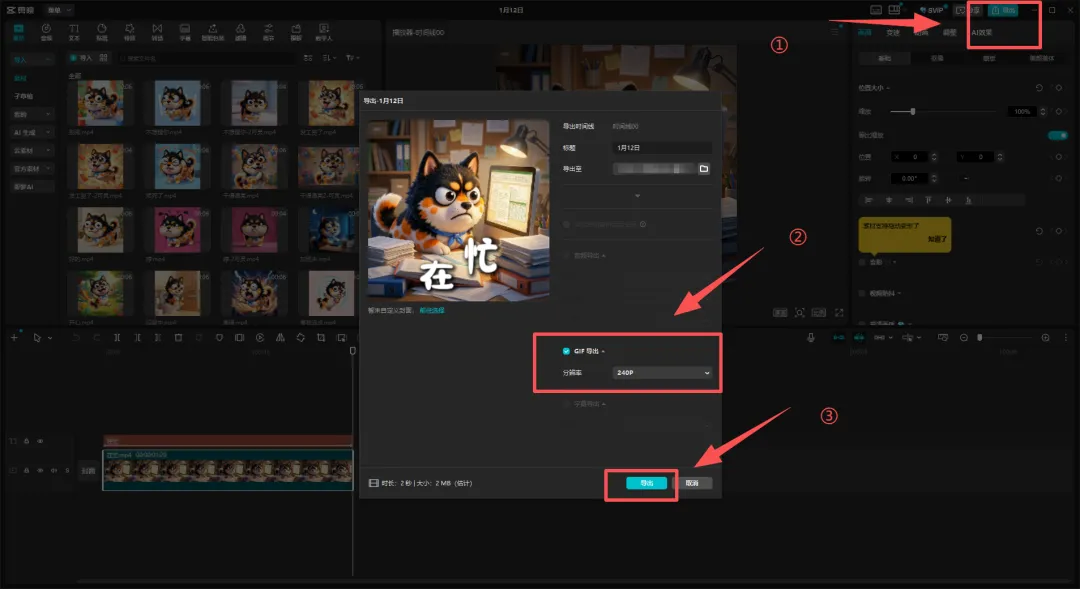Viewport: 1080px width, 589px height.
Task: Open the filter dropdown in media panel
Action: click(x=352, y=58)
